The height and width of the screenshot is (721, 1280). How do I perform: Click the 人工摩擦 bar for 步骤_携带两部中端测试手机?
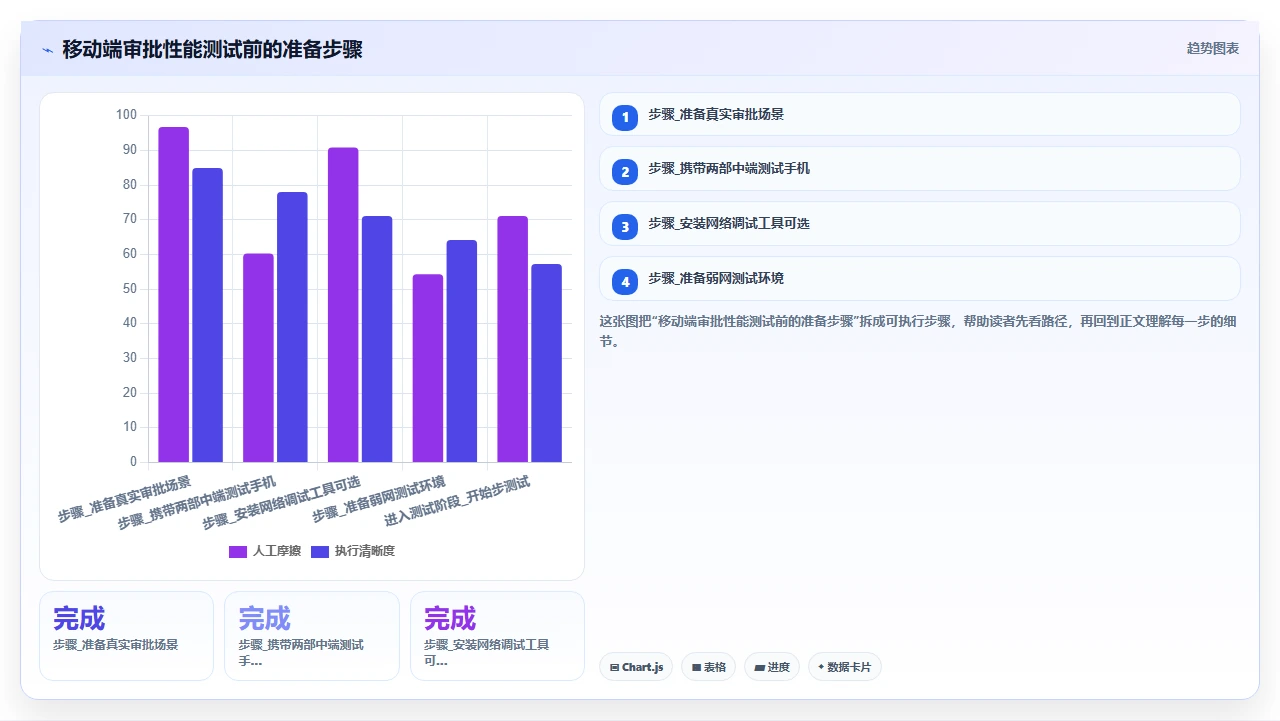(x=258, y=358)
